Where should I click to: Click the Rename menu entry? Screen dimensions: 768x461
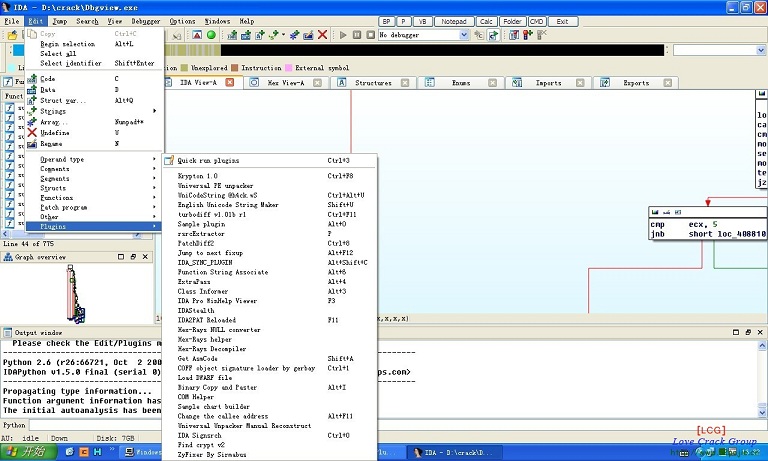click(50, 144)
